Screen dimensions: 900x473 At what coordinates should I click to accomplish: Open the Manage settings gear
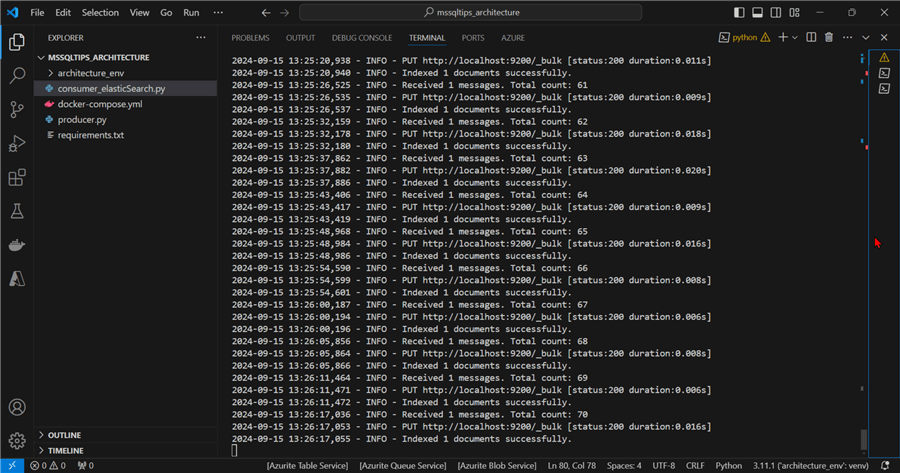(x=17, y=440)
